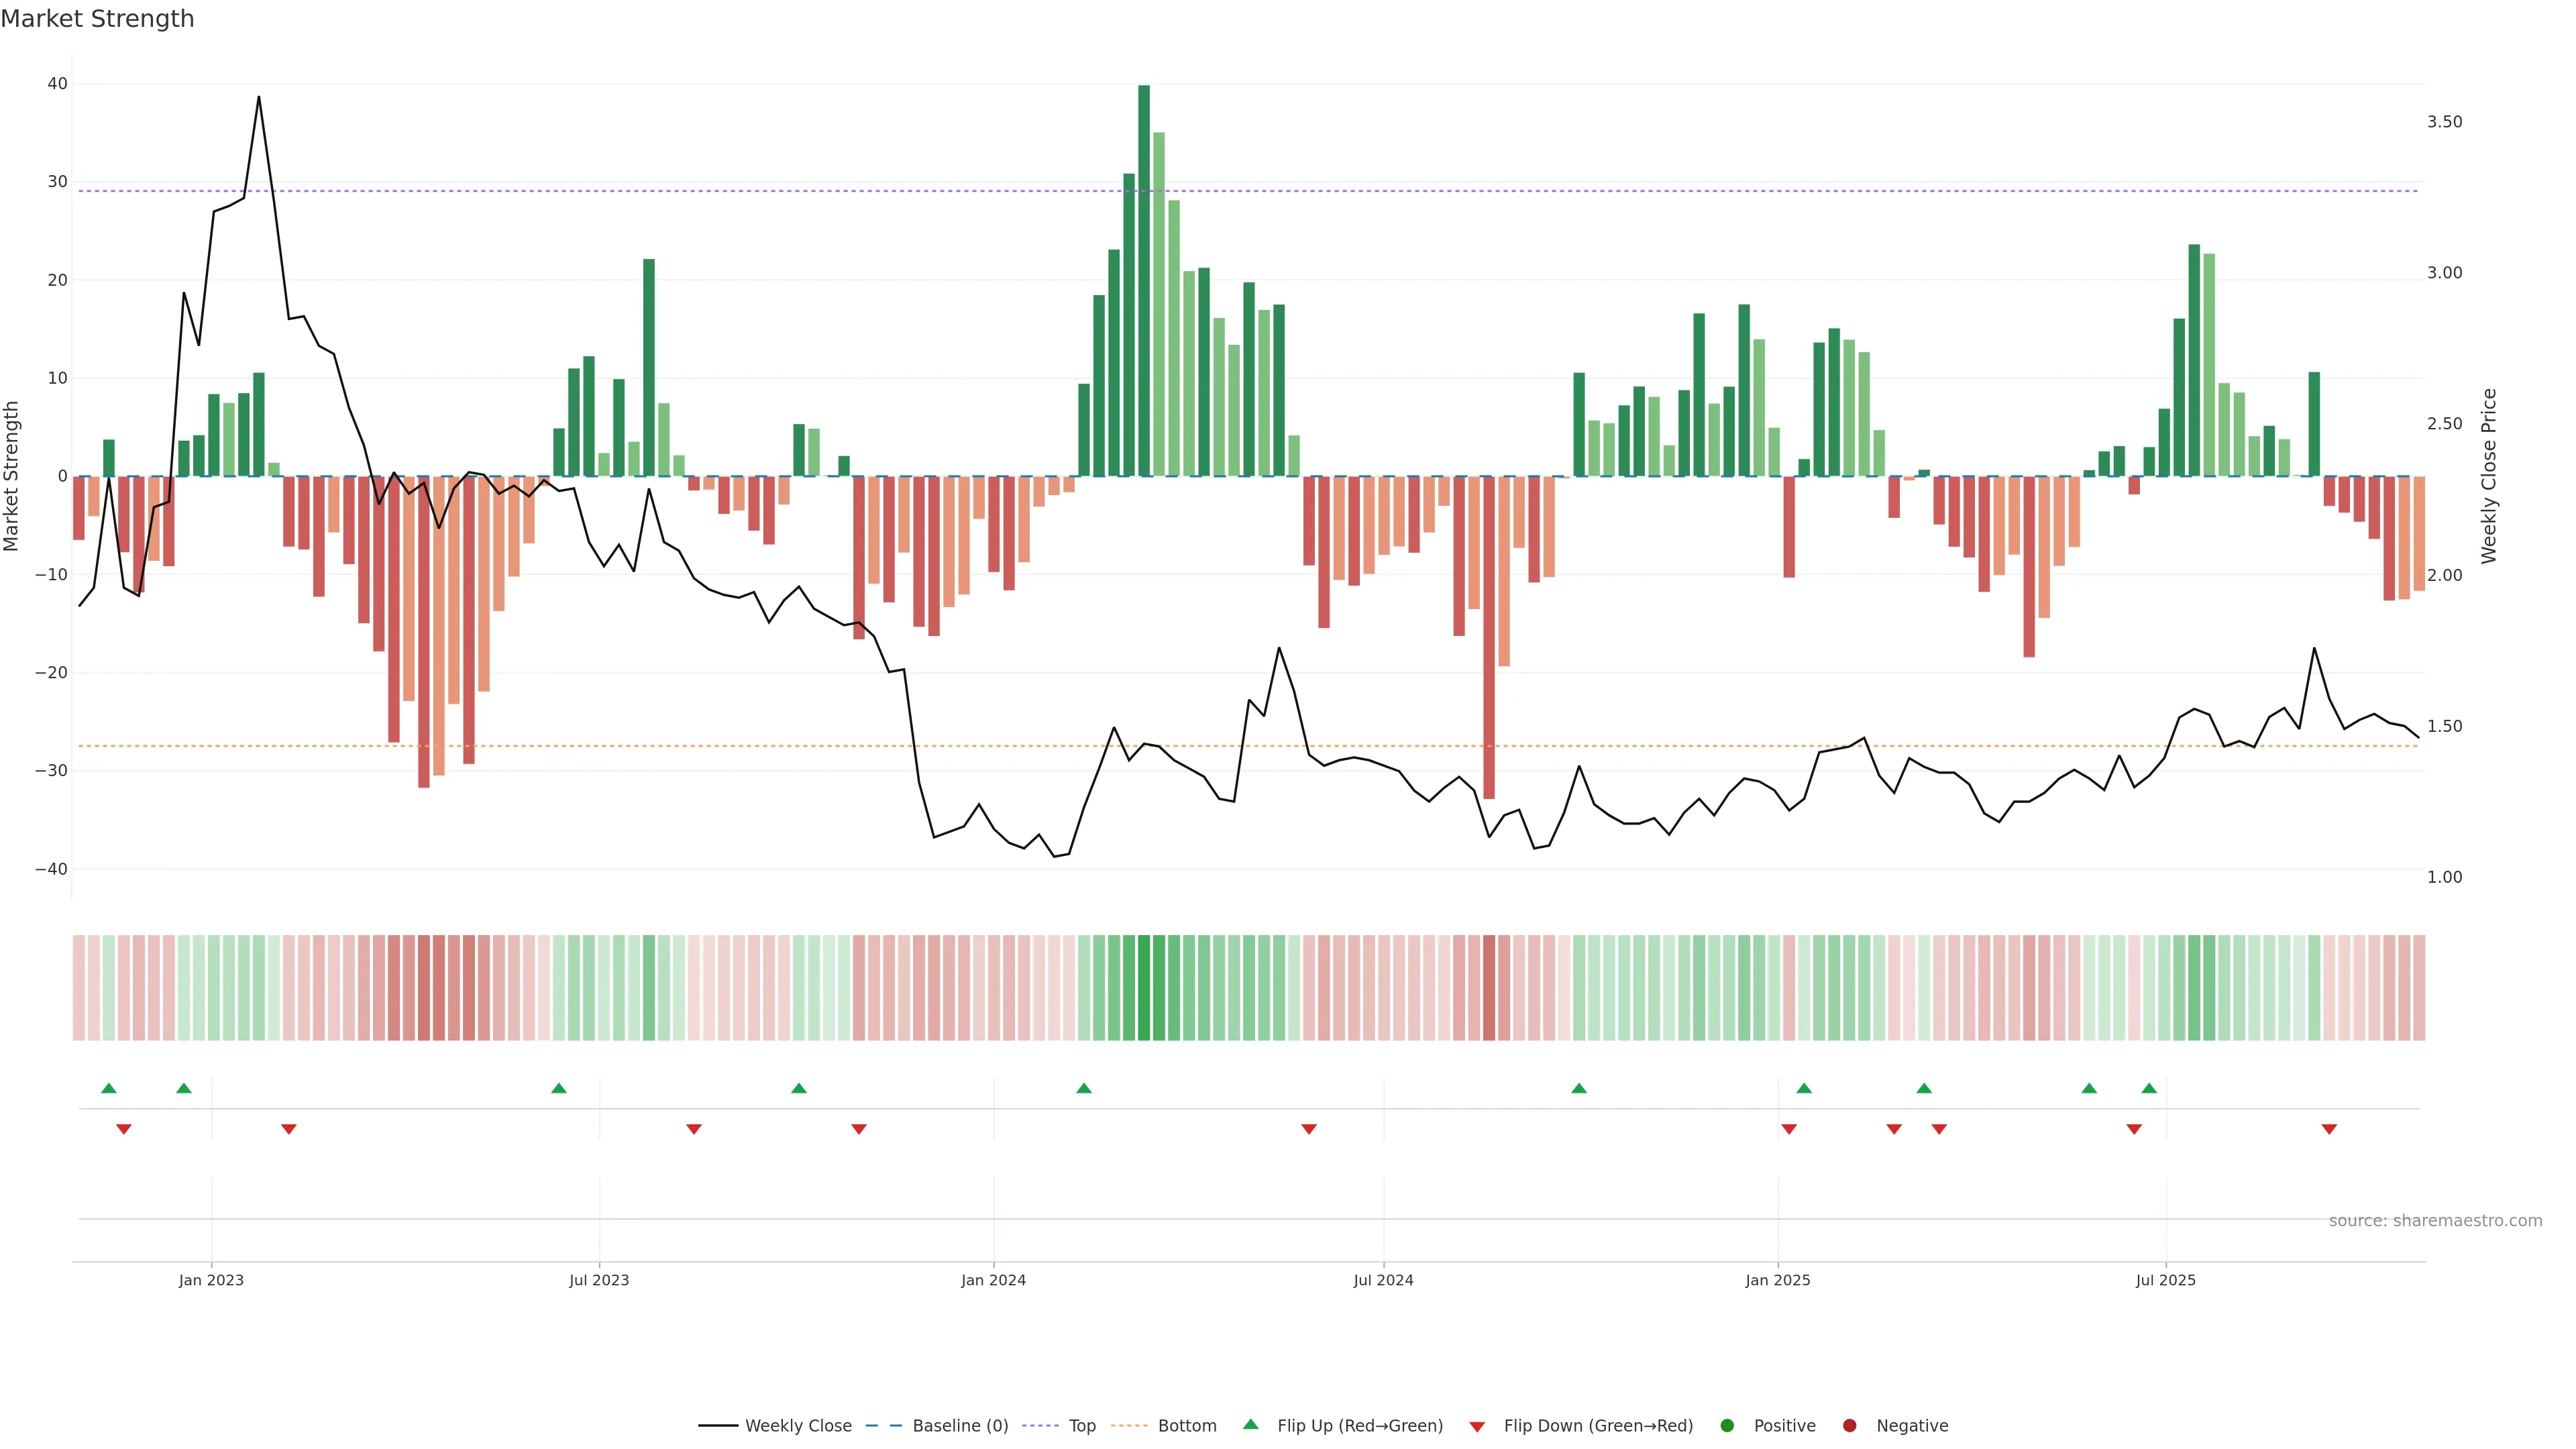Click the rightmost red flip-down triangle marker

pos(2329,1129)
